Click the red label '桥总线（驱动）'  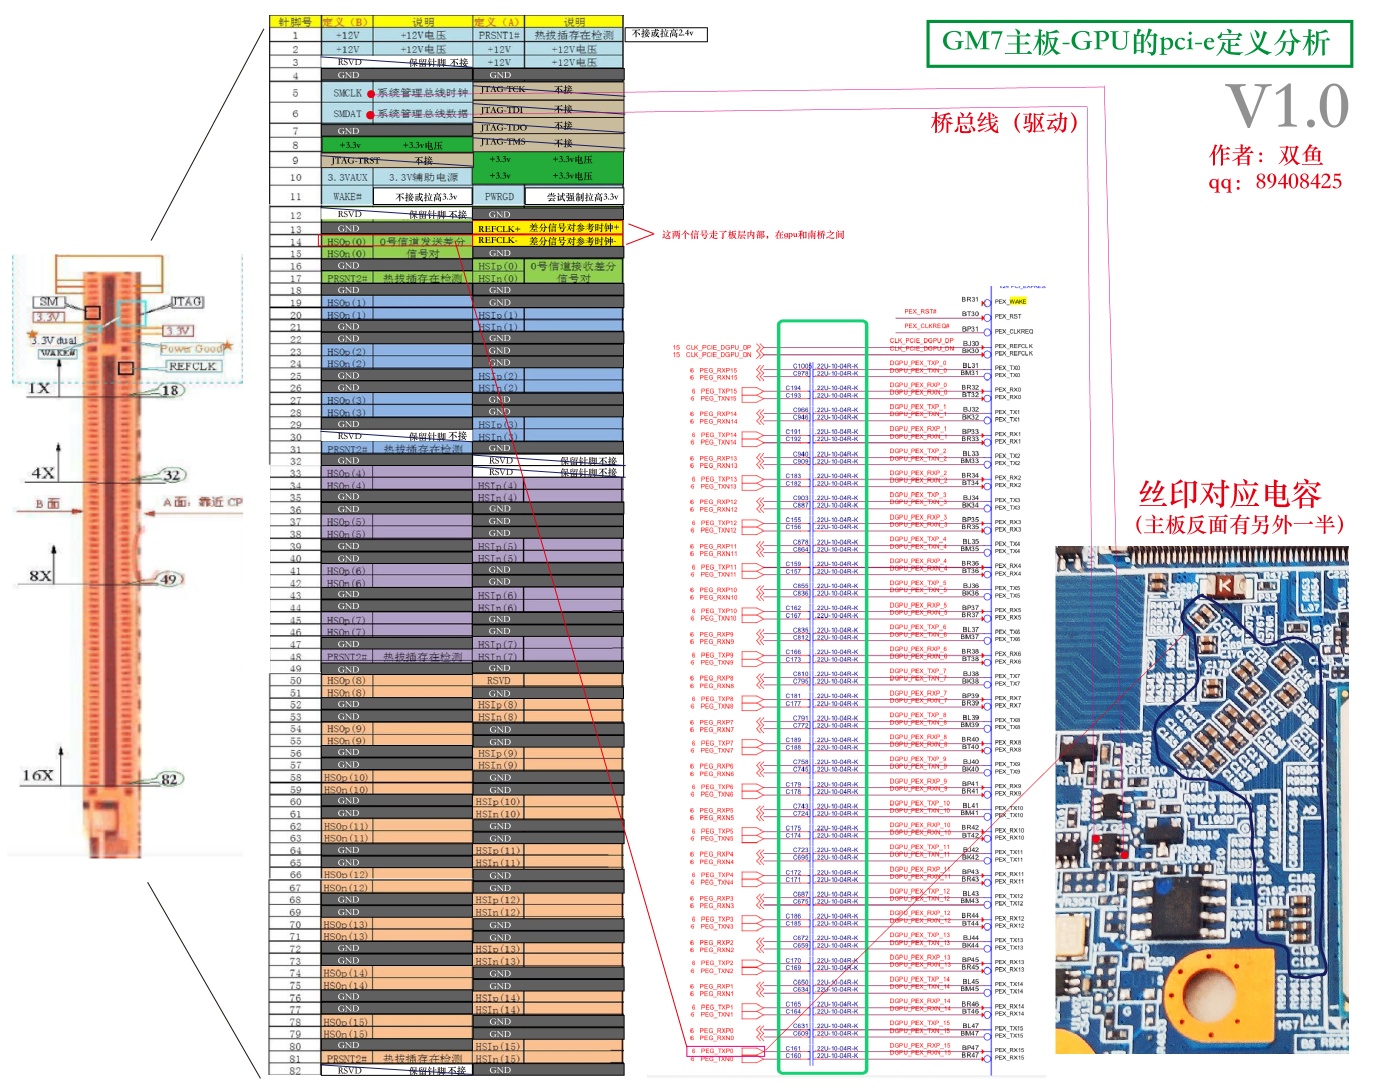tap(1009, 123)
